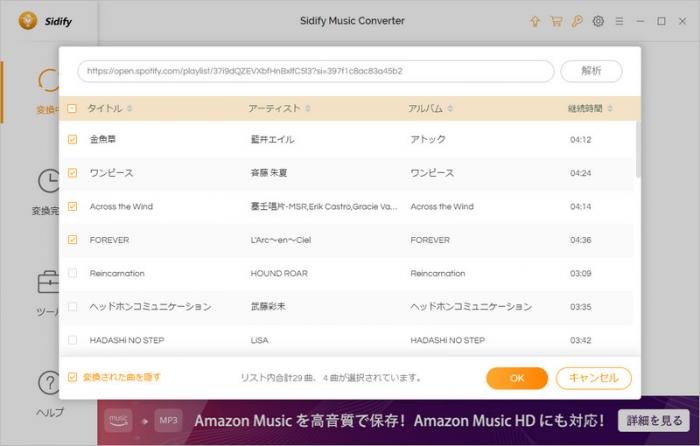This screenshot has width=700, height=446.
Task: Toggle the hide converted songs checkbox
Action: point(72,377)
